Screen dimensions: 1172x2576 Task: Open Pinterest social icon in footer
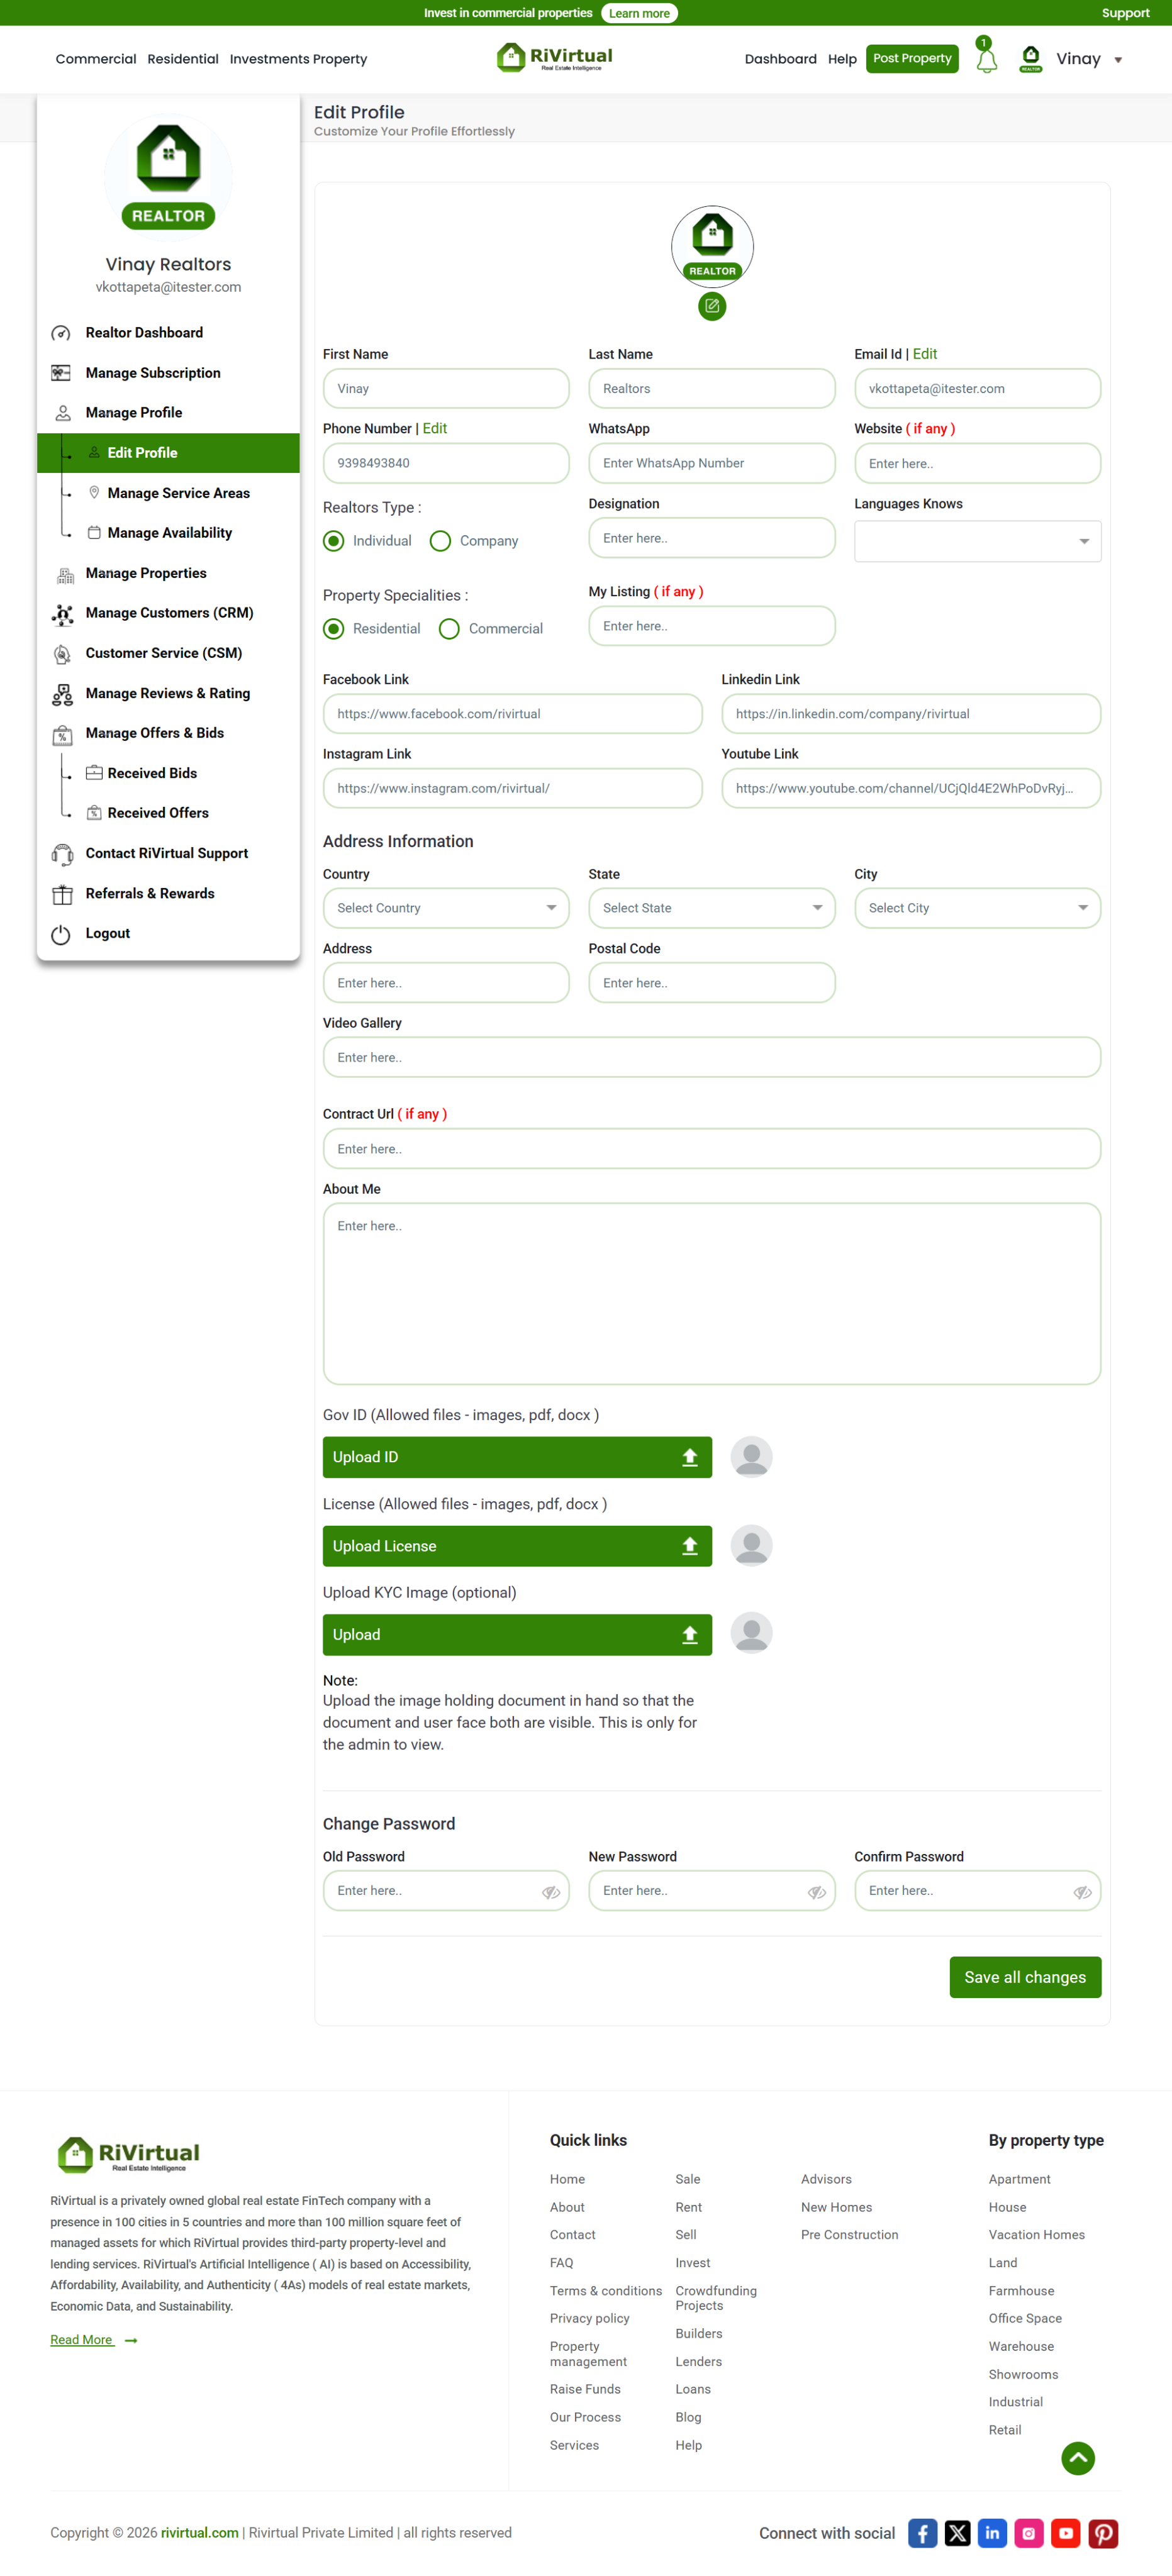pyautogui.click(x=1103, y=2532)
